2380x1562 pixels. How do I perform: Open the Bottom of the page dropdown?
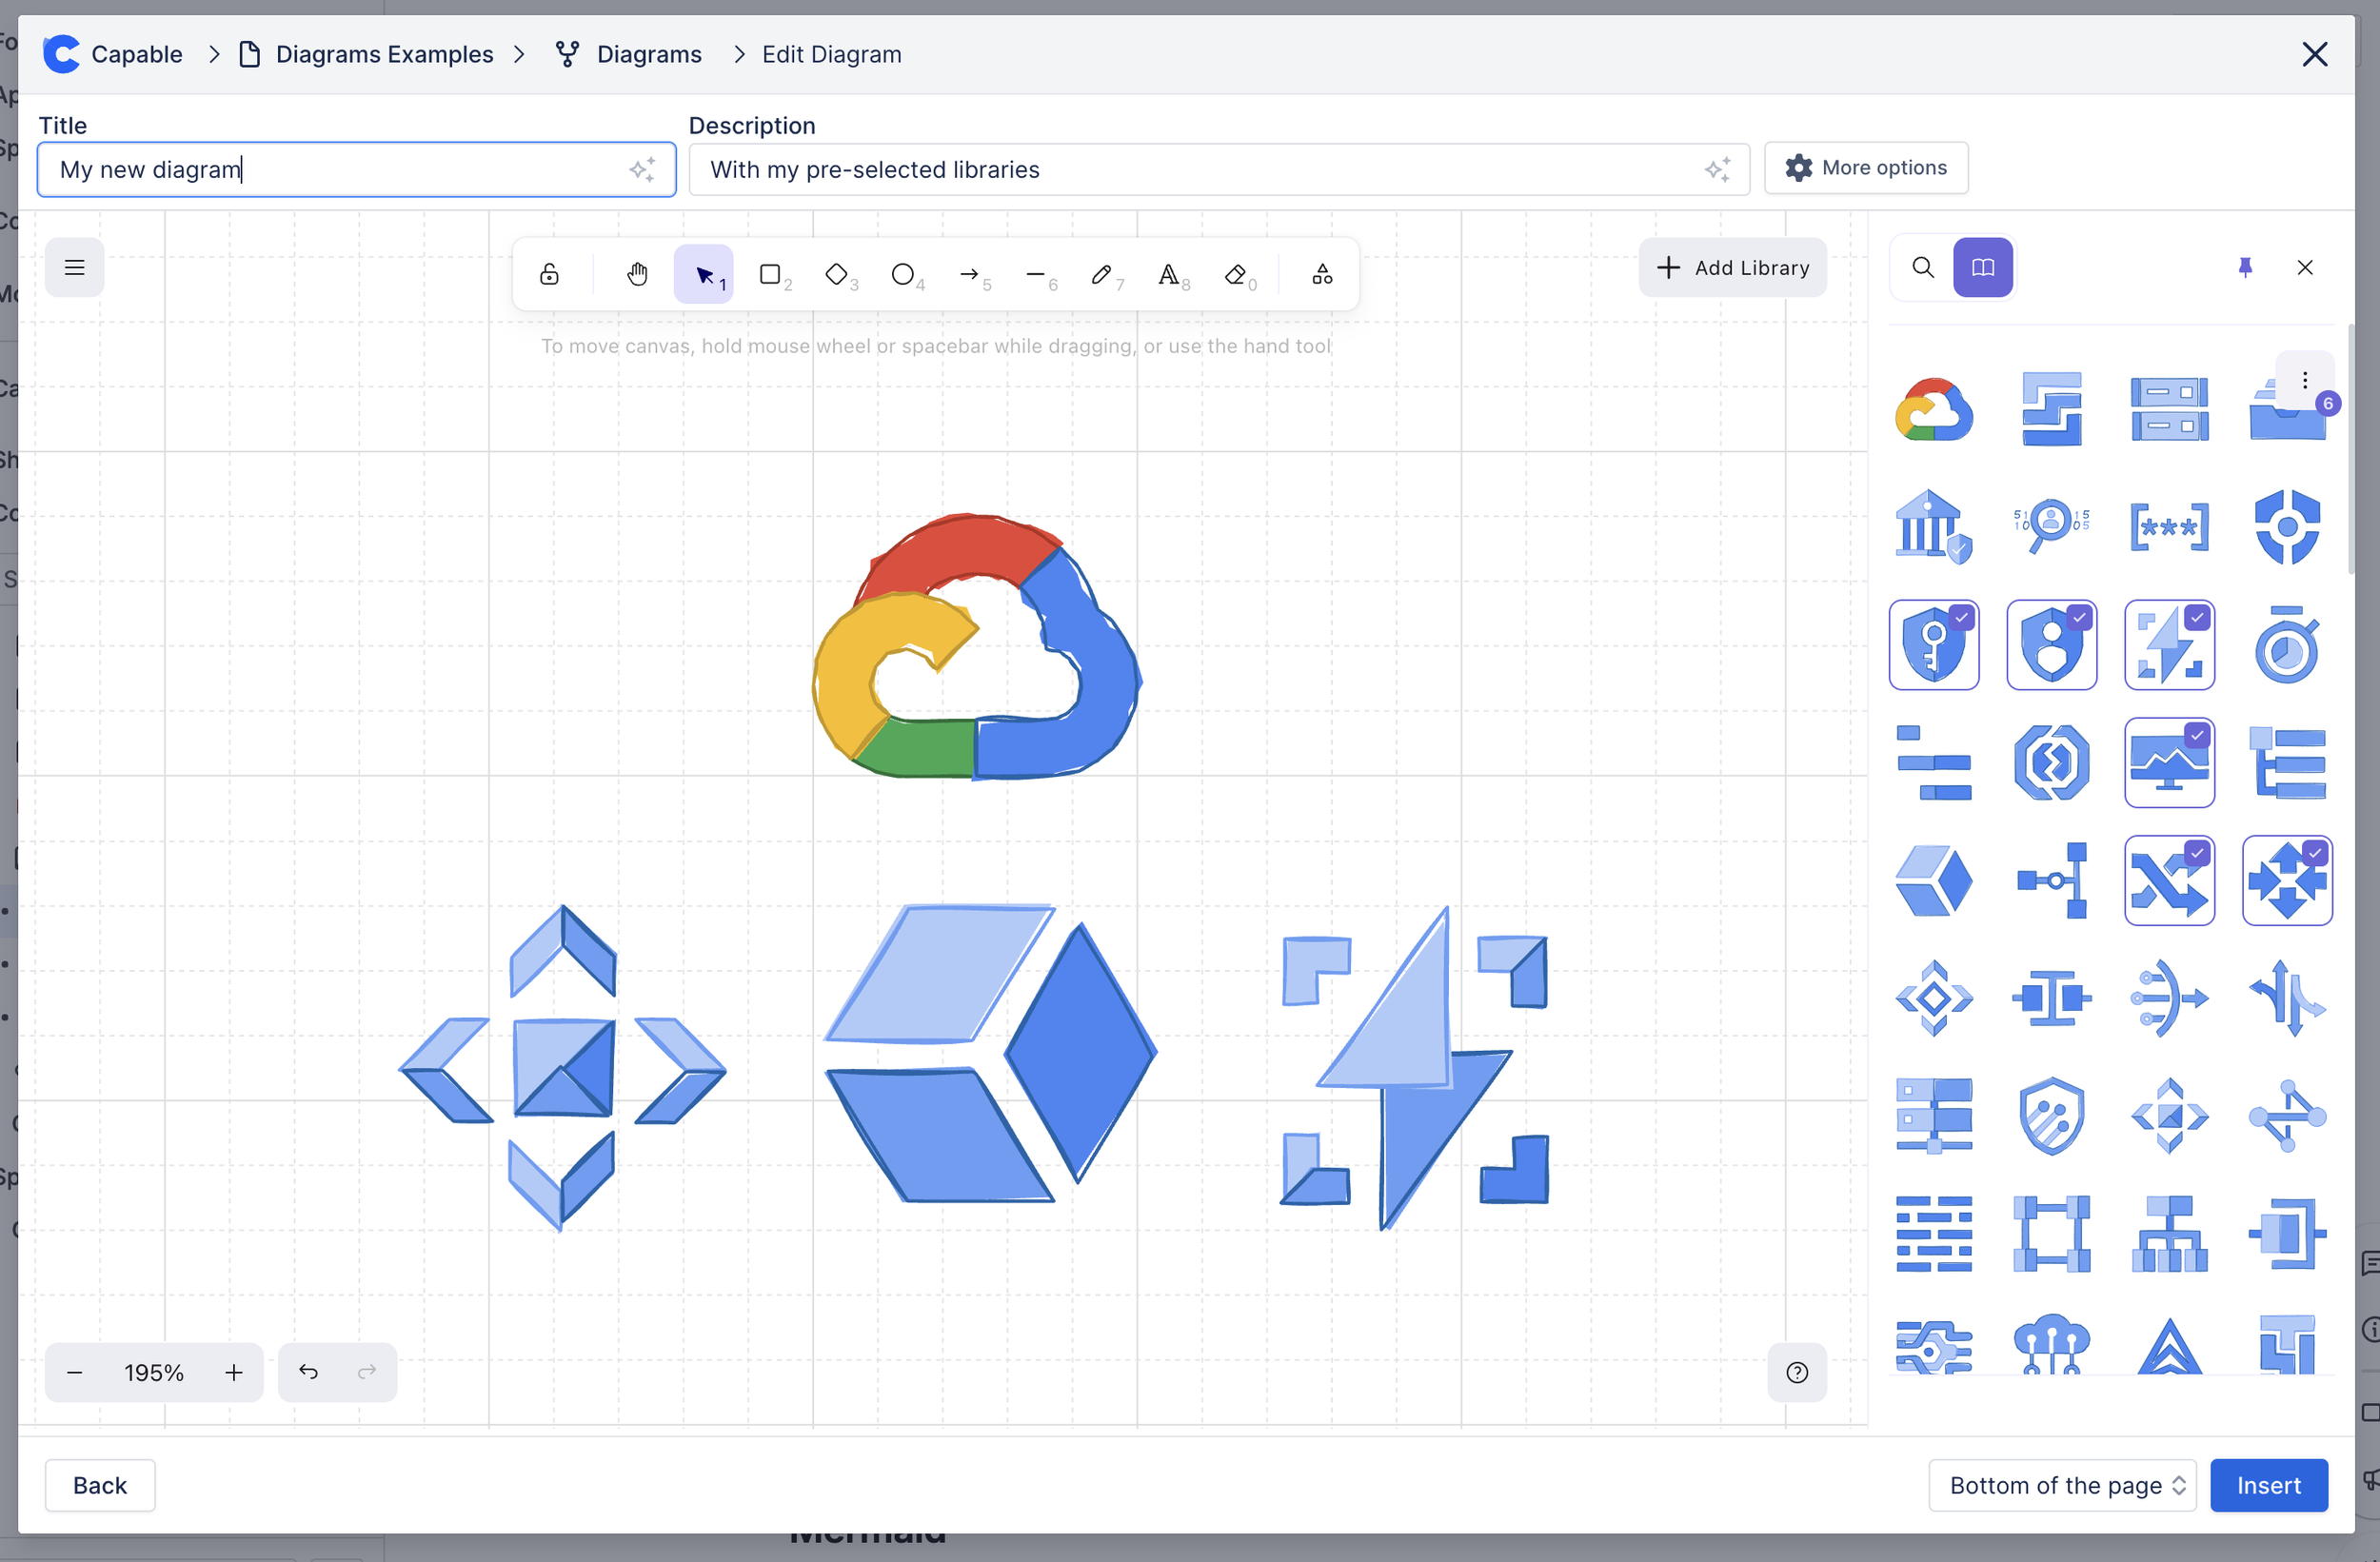(x=2062, y=1485)
